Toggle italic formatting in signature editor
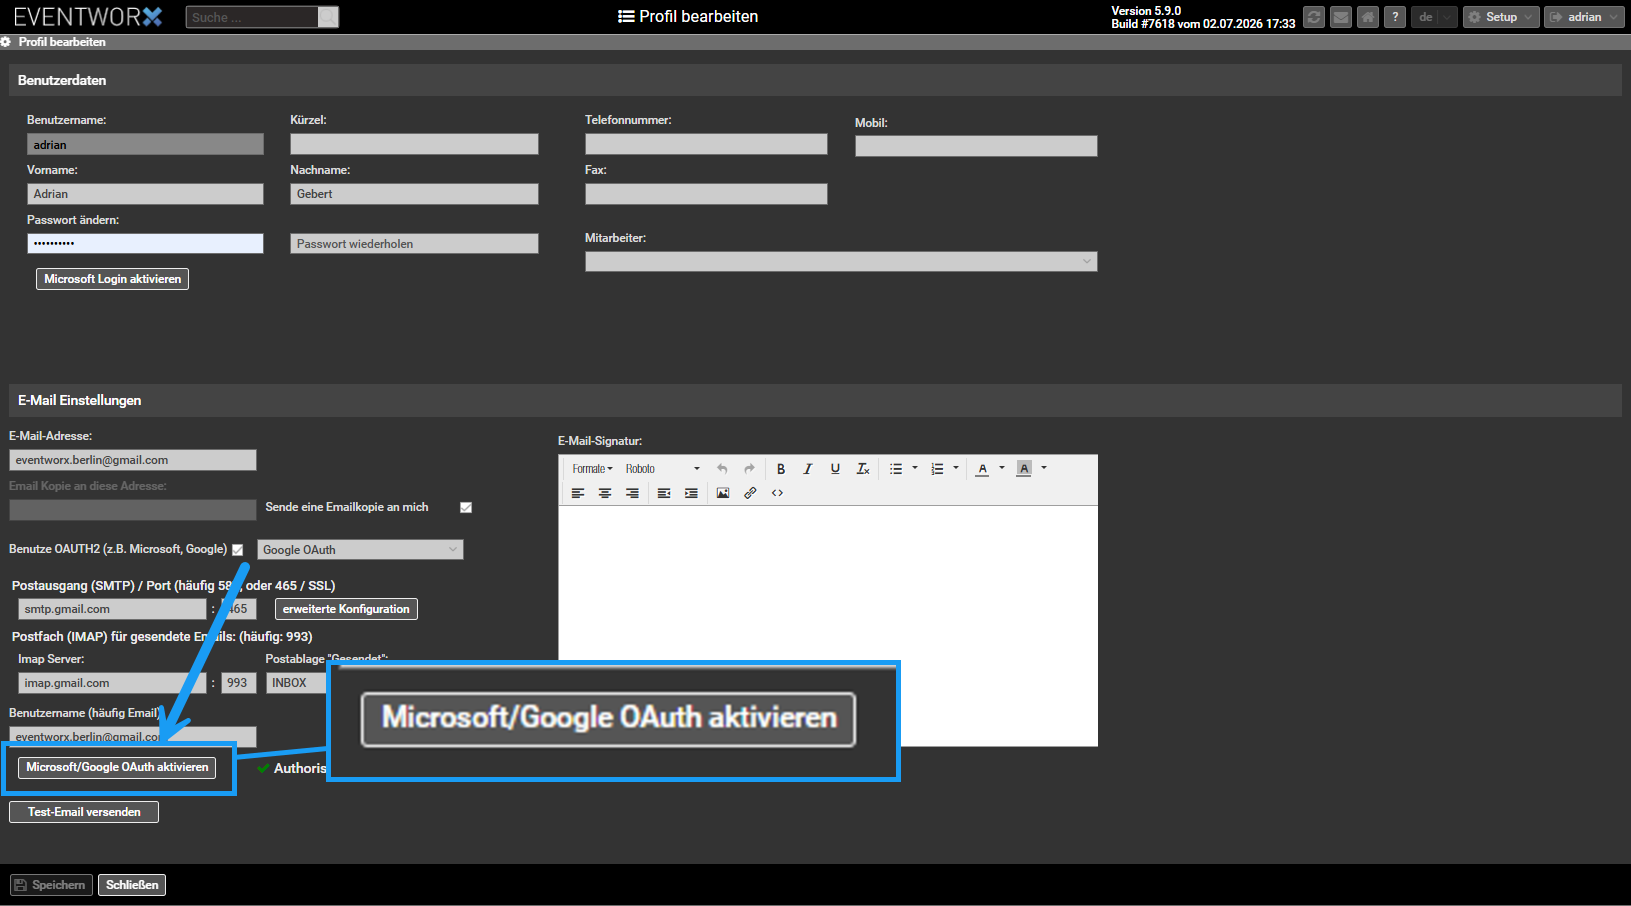1631x906 pixels. tap(808, 468)
